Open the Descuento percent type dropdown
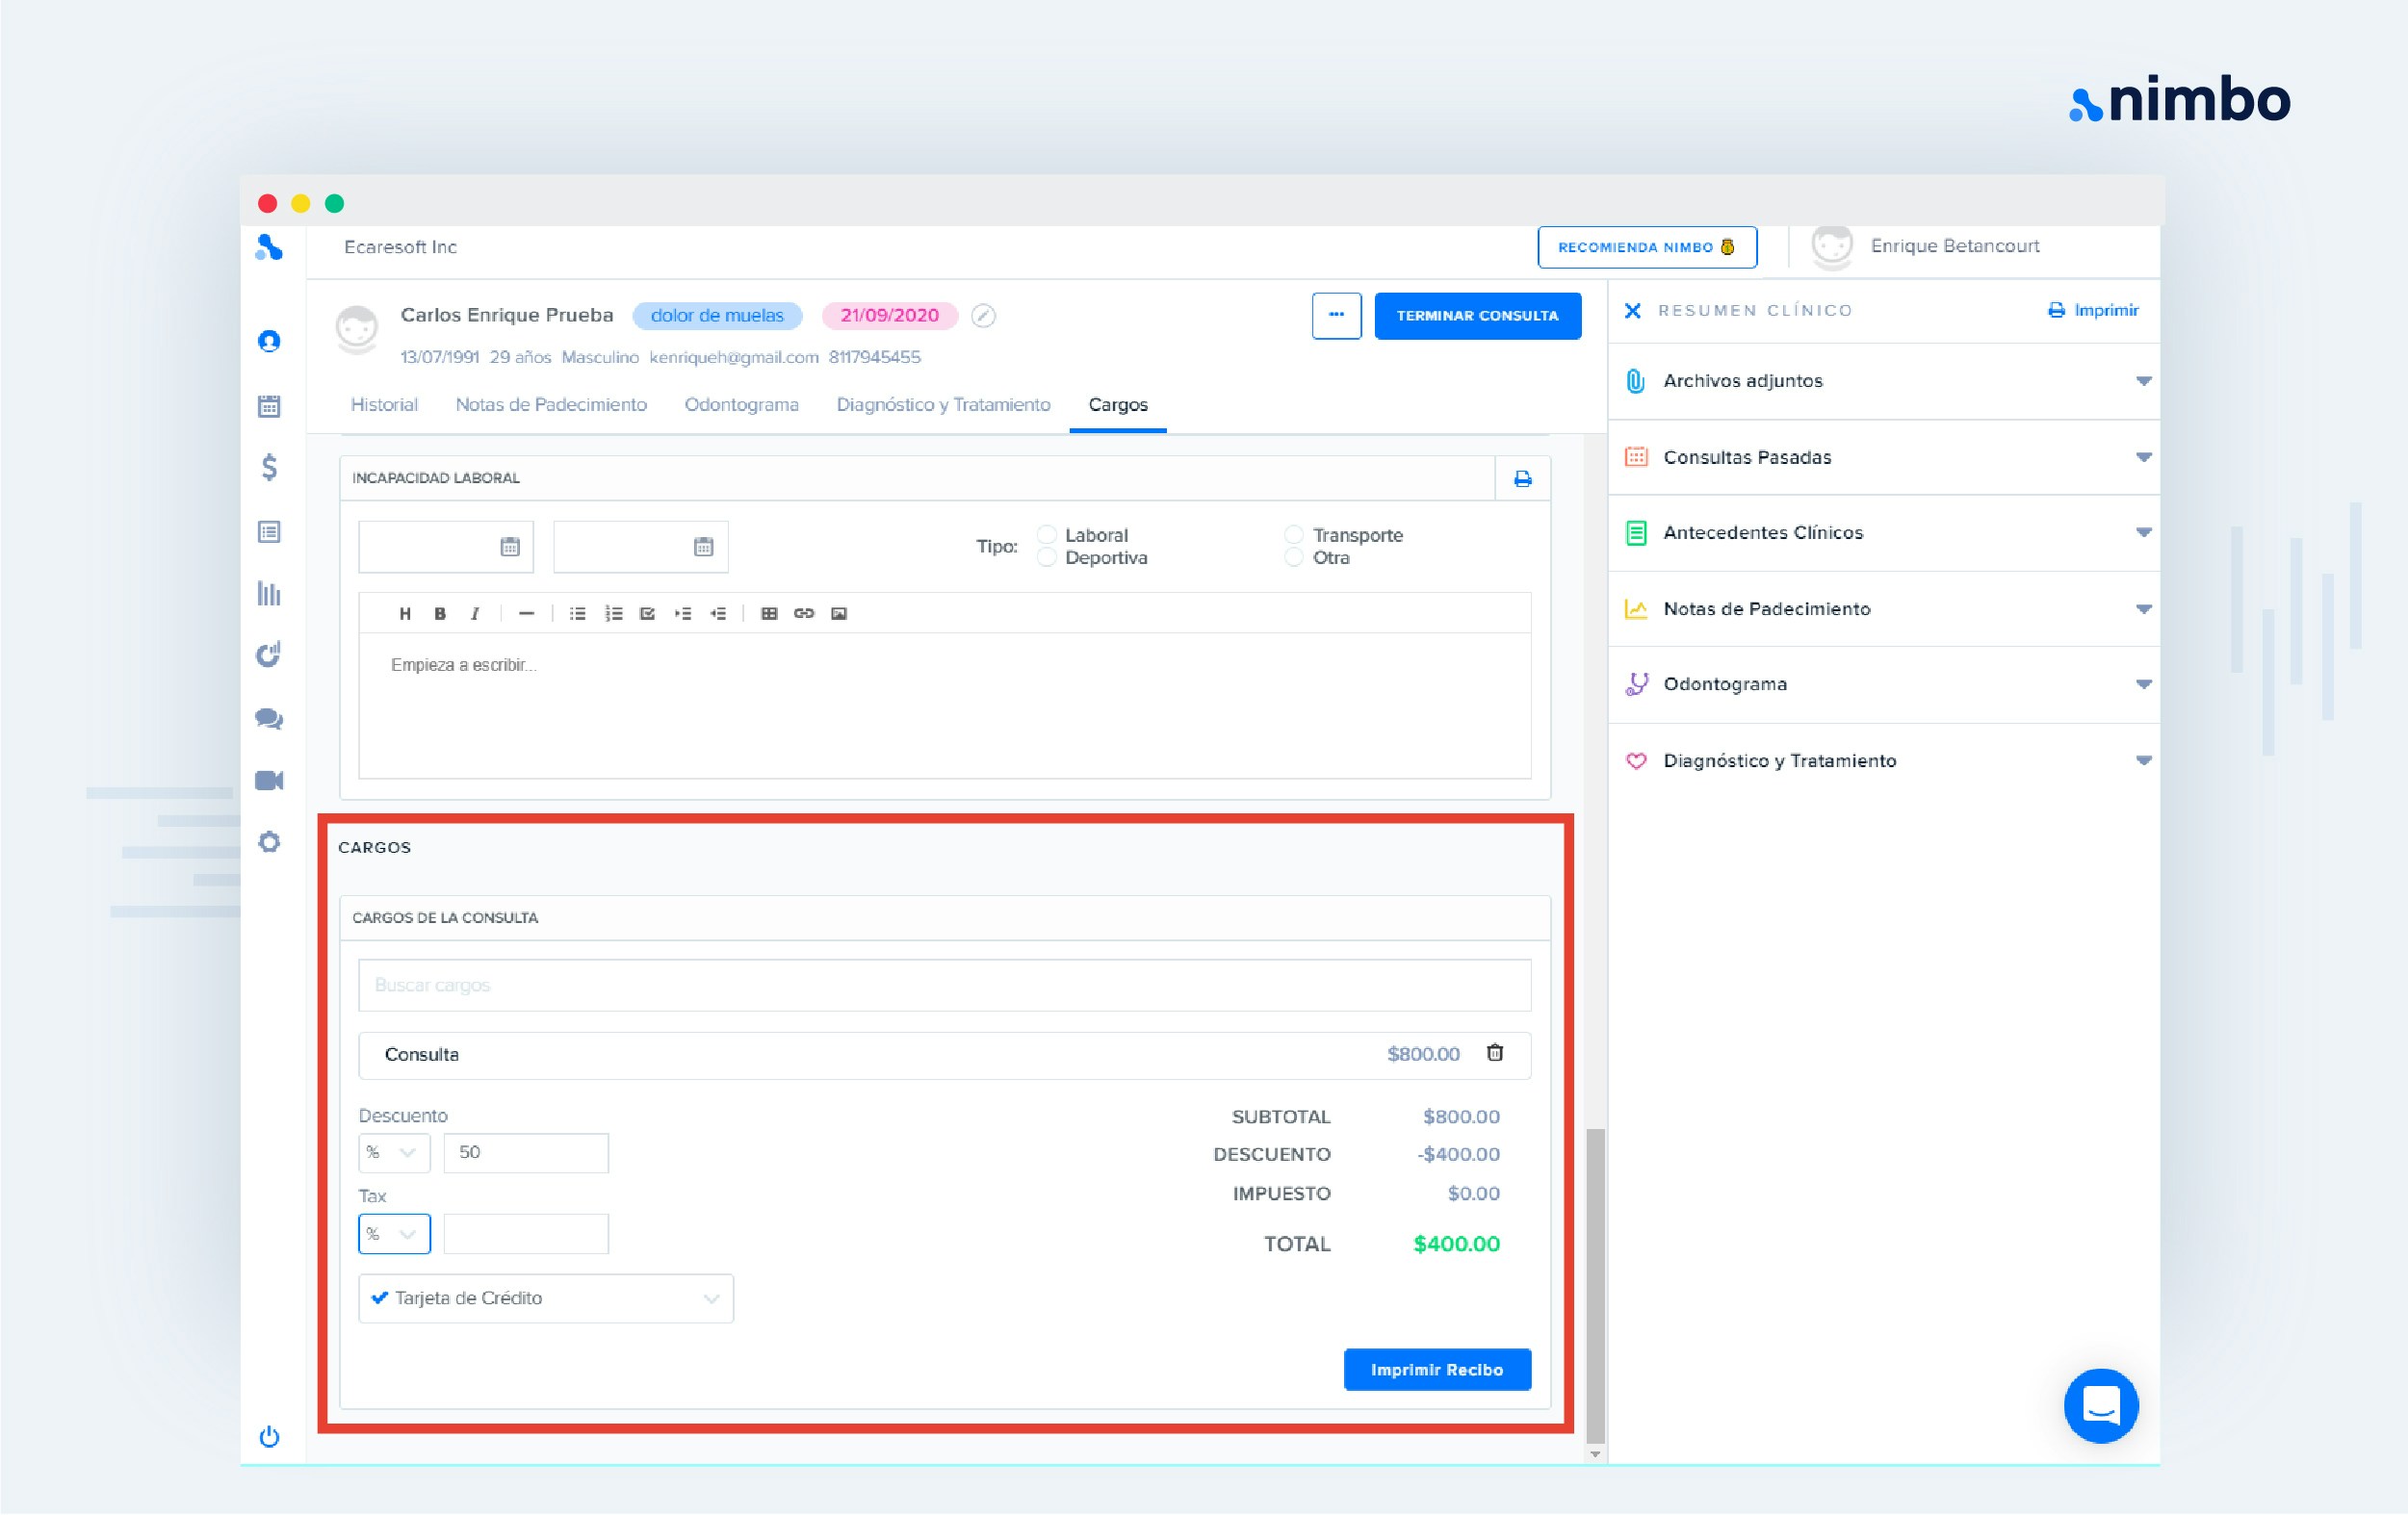This screenshot has width=2408, height=1515. [394, 1153]
